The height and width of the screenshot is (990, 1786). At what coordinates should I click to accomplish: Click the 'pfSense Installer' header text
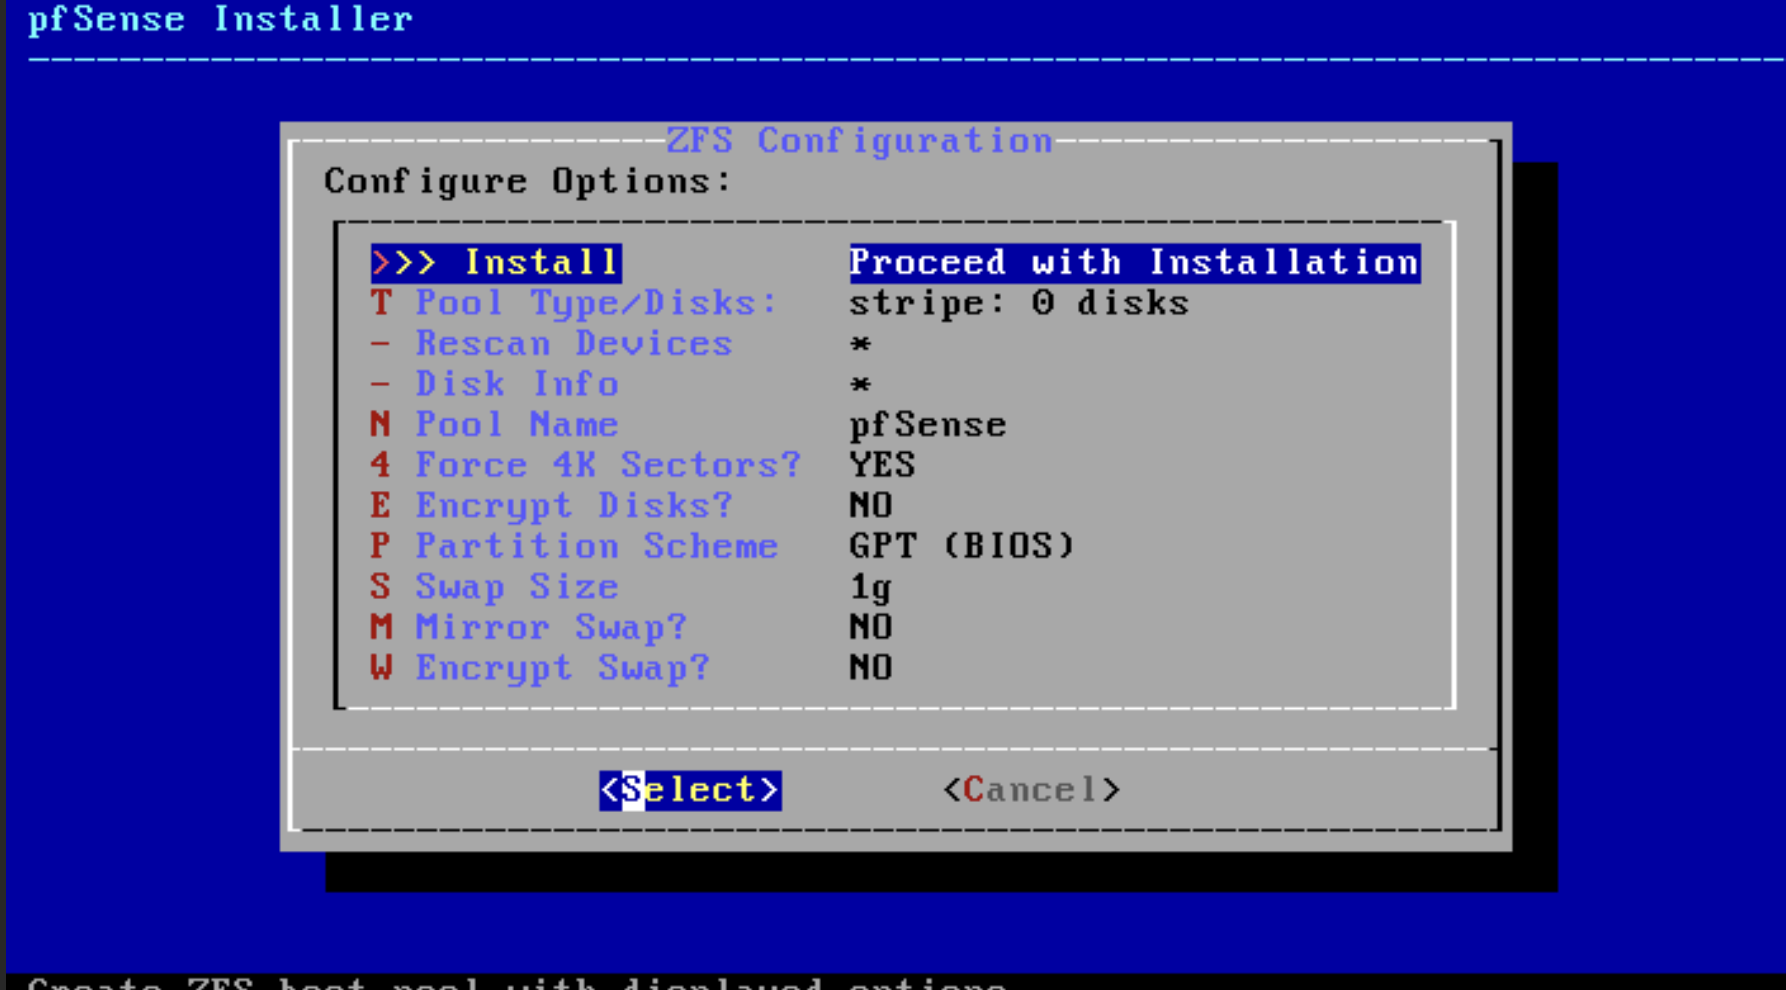221,19
